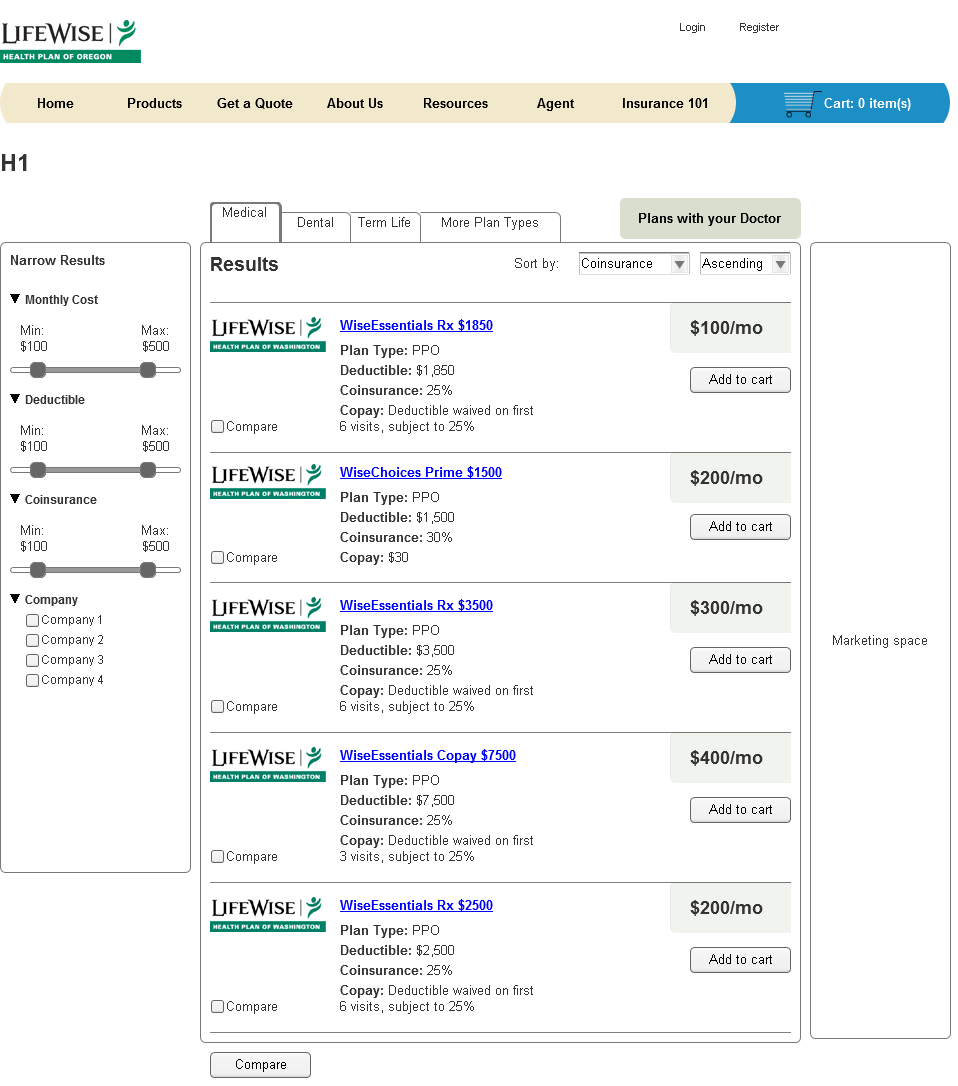Open Get a Quote in navigation bar

[x=255, y=104]
